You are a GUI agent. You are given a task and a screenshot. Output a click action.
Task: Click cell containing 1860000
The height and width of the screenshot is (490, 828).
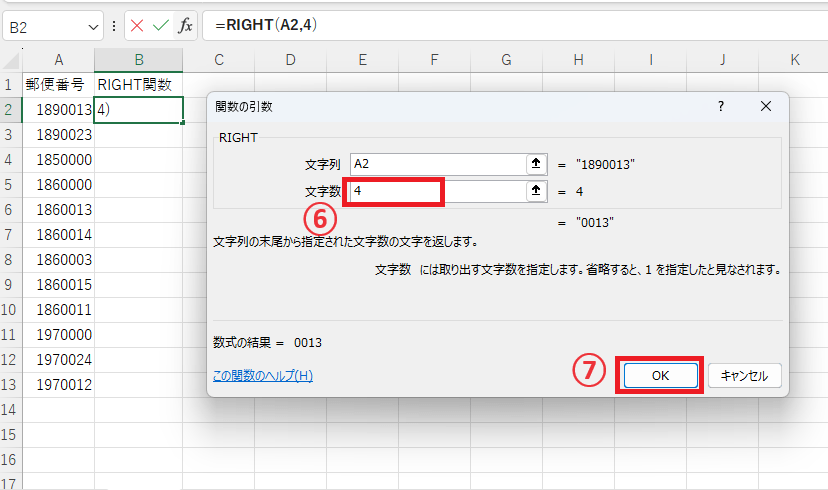point(59,185)
